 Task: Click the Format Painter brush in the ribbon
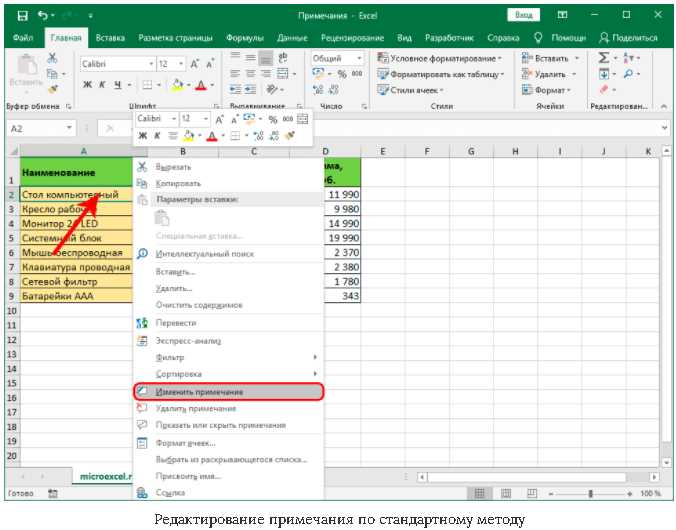tap(53, 89)
